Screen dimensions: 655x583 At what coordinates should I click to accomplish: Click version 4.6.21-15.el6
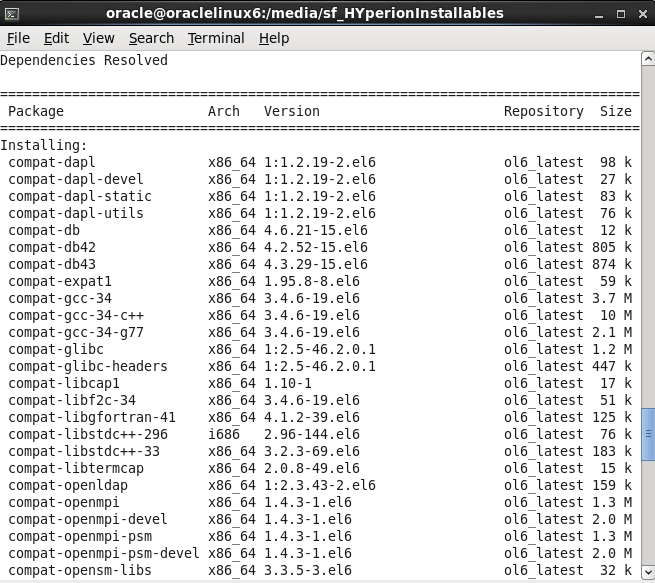click(x=316, y=231)
